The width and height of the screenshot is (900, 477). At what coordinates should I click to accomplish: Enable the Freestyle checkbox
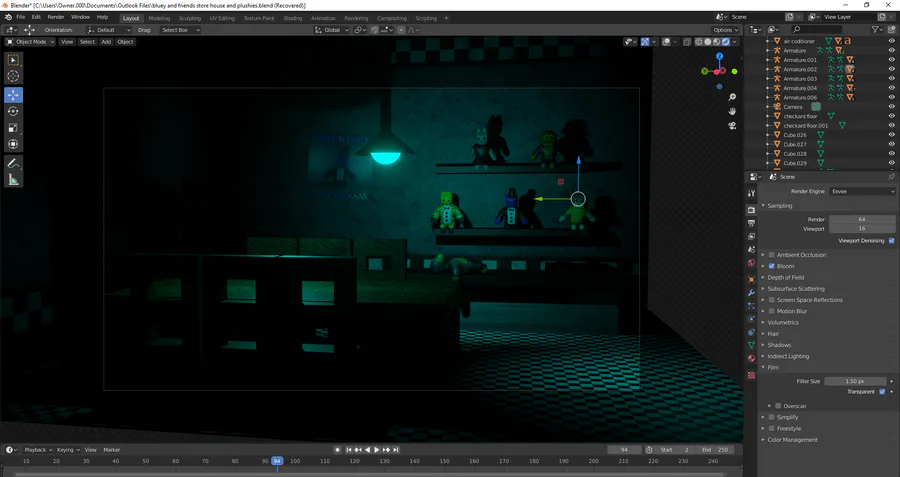point(771,429)
